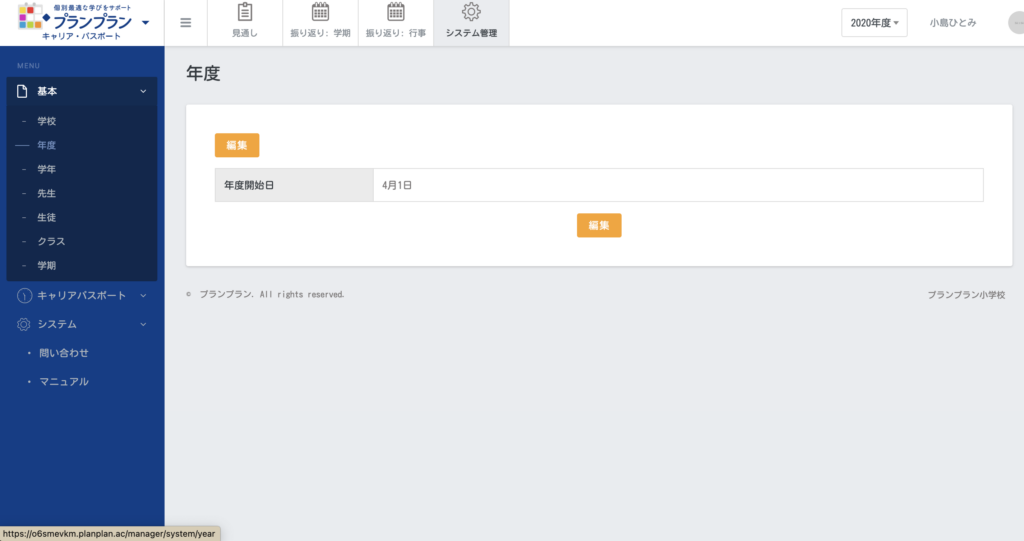This screenshot has width=1024, height=541.
Task: Expand the システム section chevron
Action: [x=143, y=324]
